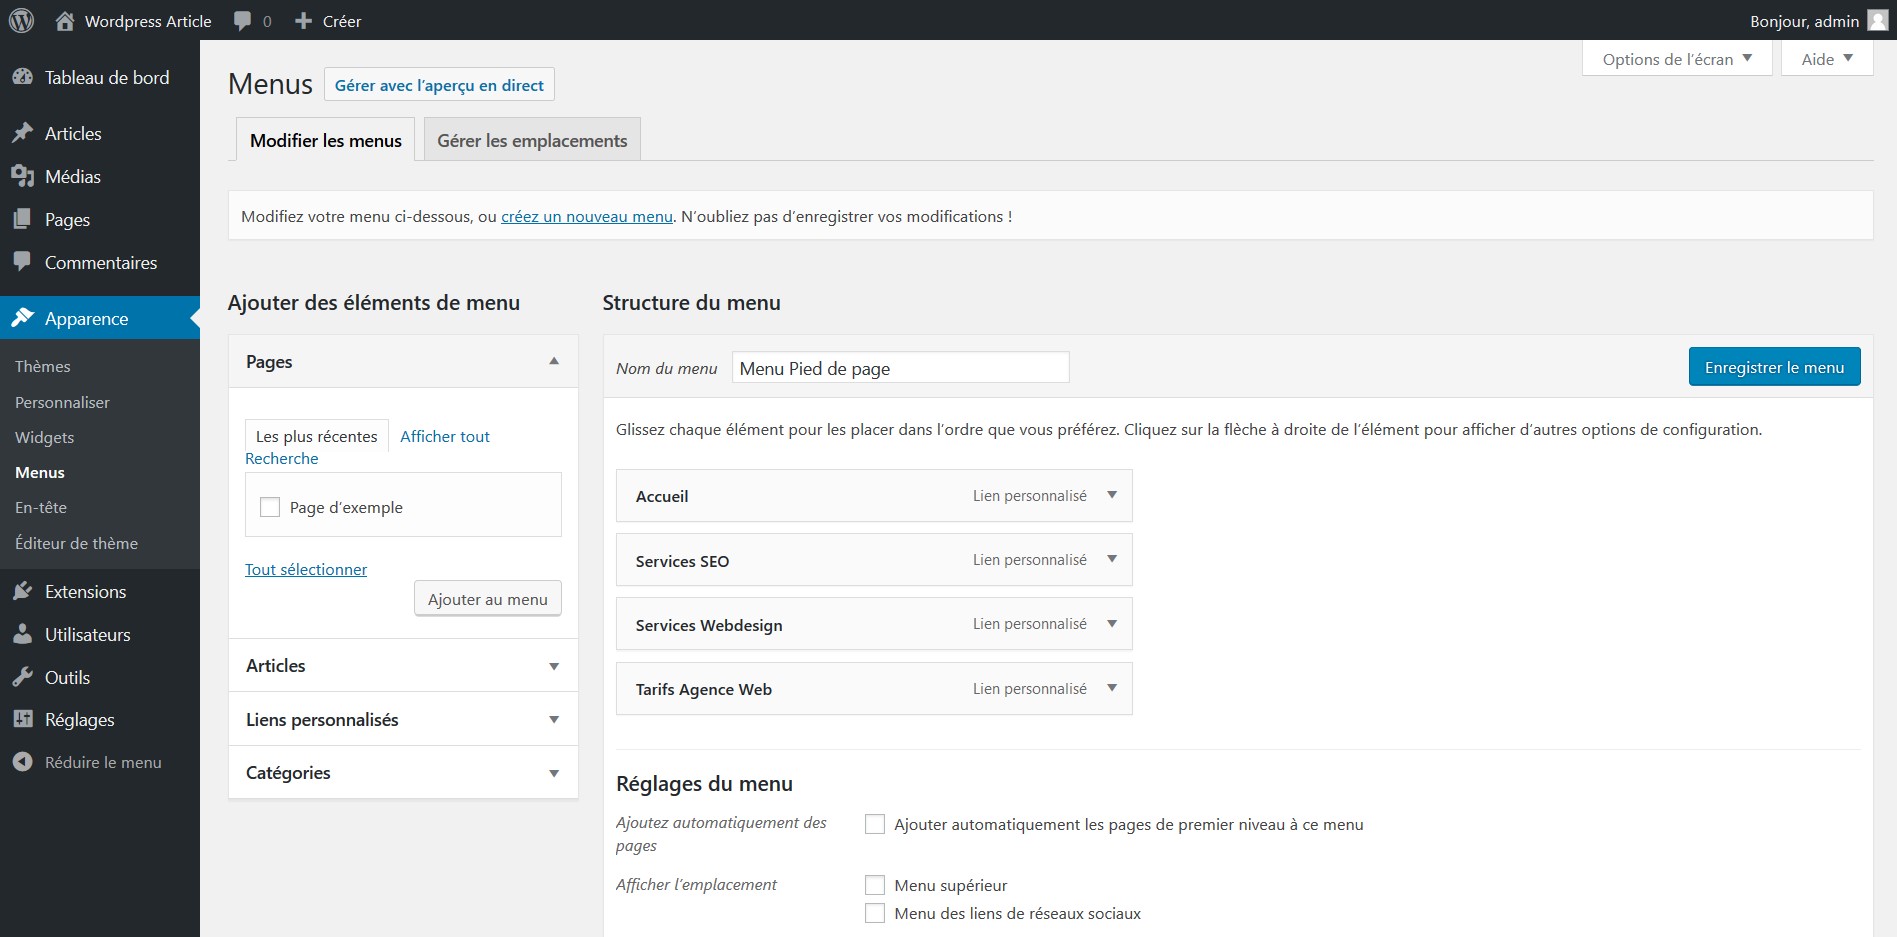This screenshot has width=1897, height=937.
Task: Enable automatically adding first-level pages
Action: tap(875, 824)
